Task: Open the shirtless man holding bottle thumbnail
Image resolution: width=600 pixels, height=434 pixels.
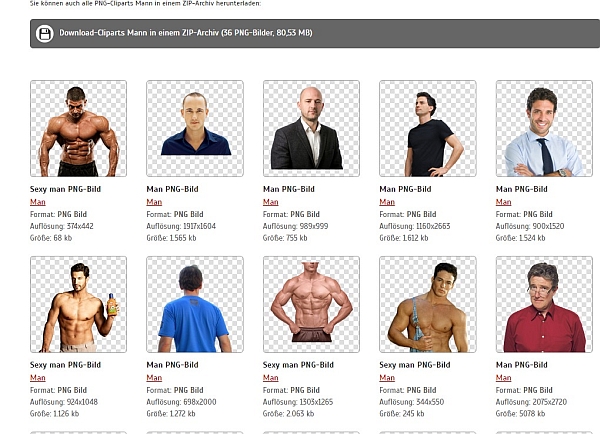Action: click(x=78, y=304)
